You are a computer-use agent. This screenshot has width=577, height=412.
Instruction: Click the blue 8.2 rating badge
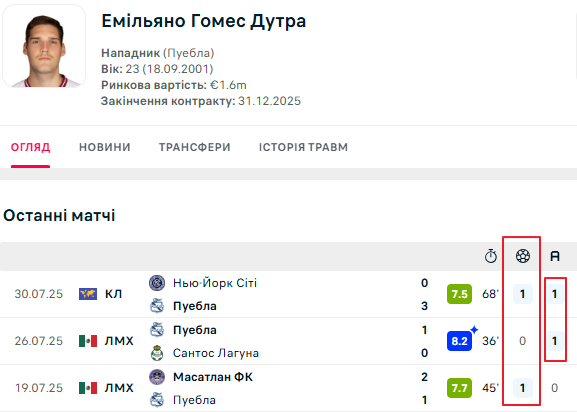(459, 341)
